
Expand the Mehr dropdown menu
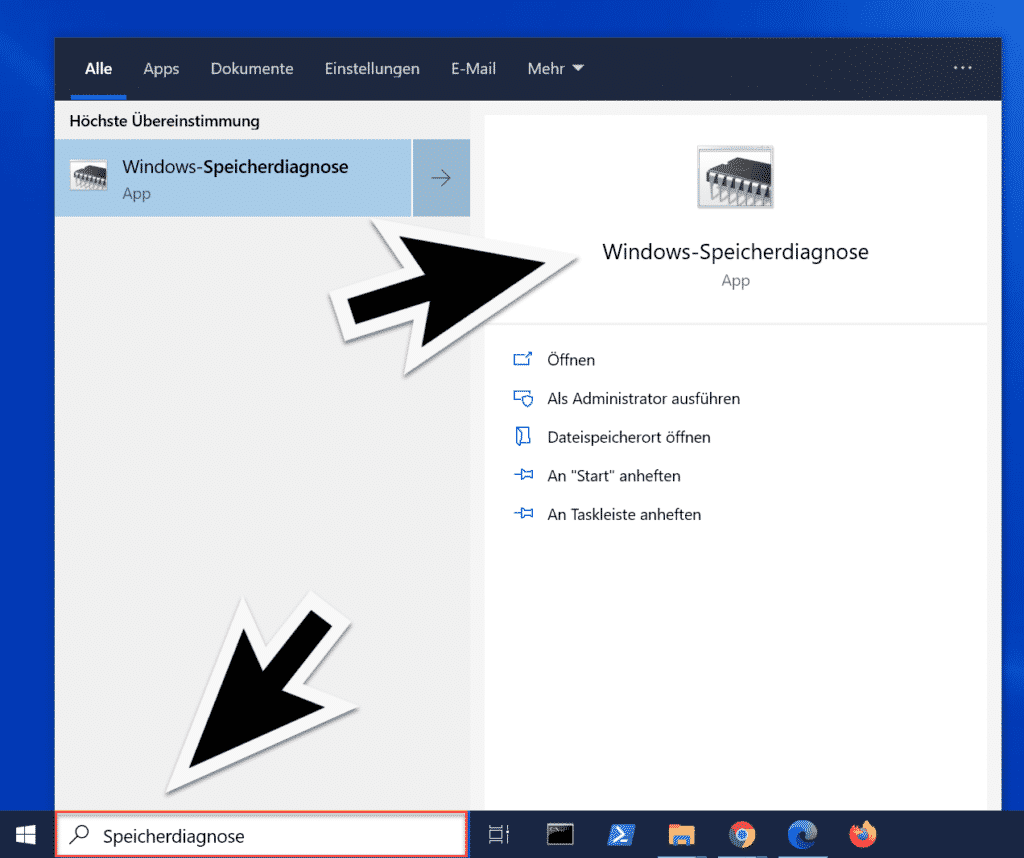pos(556,69)
